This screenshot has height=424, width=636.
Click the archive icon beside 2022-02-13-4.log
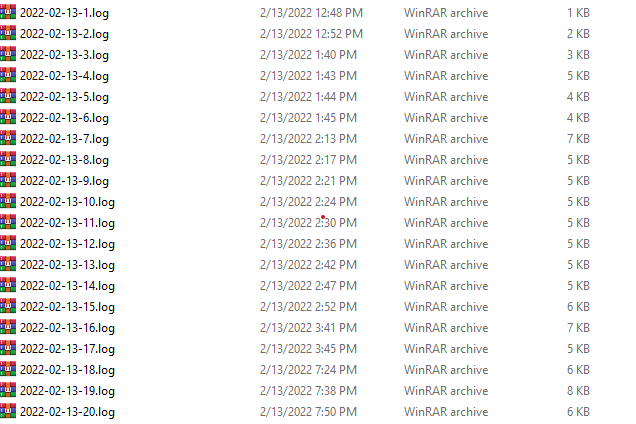pyautogui.click(x=8, y=75)
